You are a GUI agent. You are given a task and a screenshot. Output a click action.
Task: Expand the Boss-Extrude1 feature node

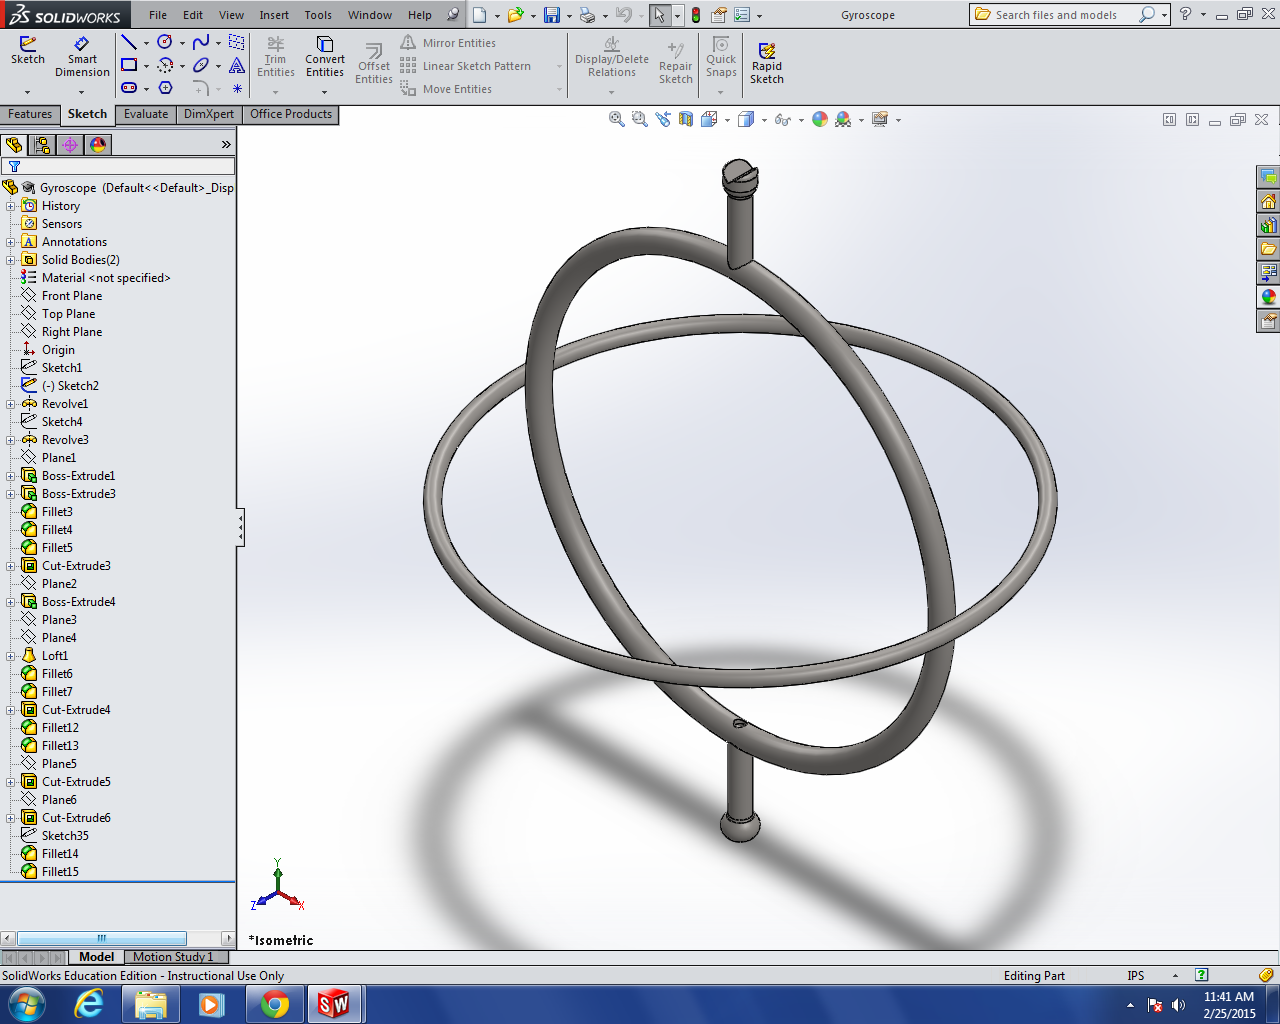click(11, 476)
